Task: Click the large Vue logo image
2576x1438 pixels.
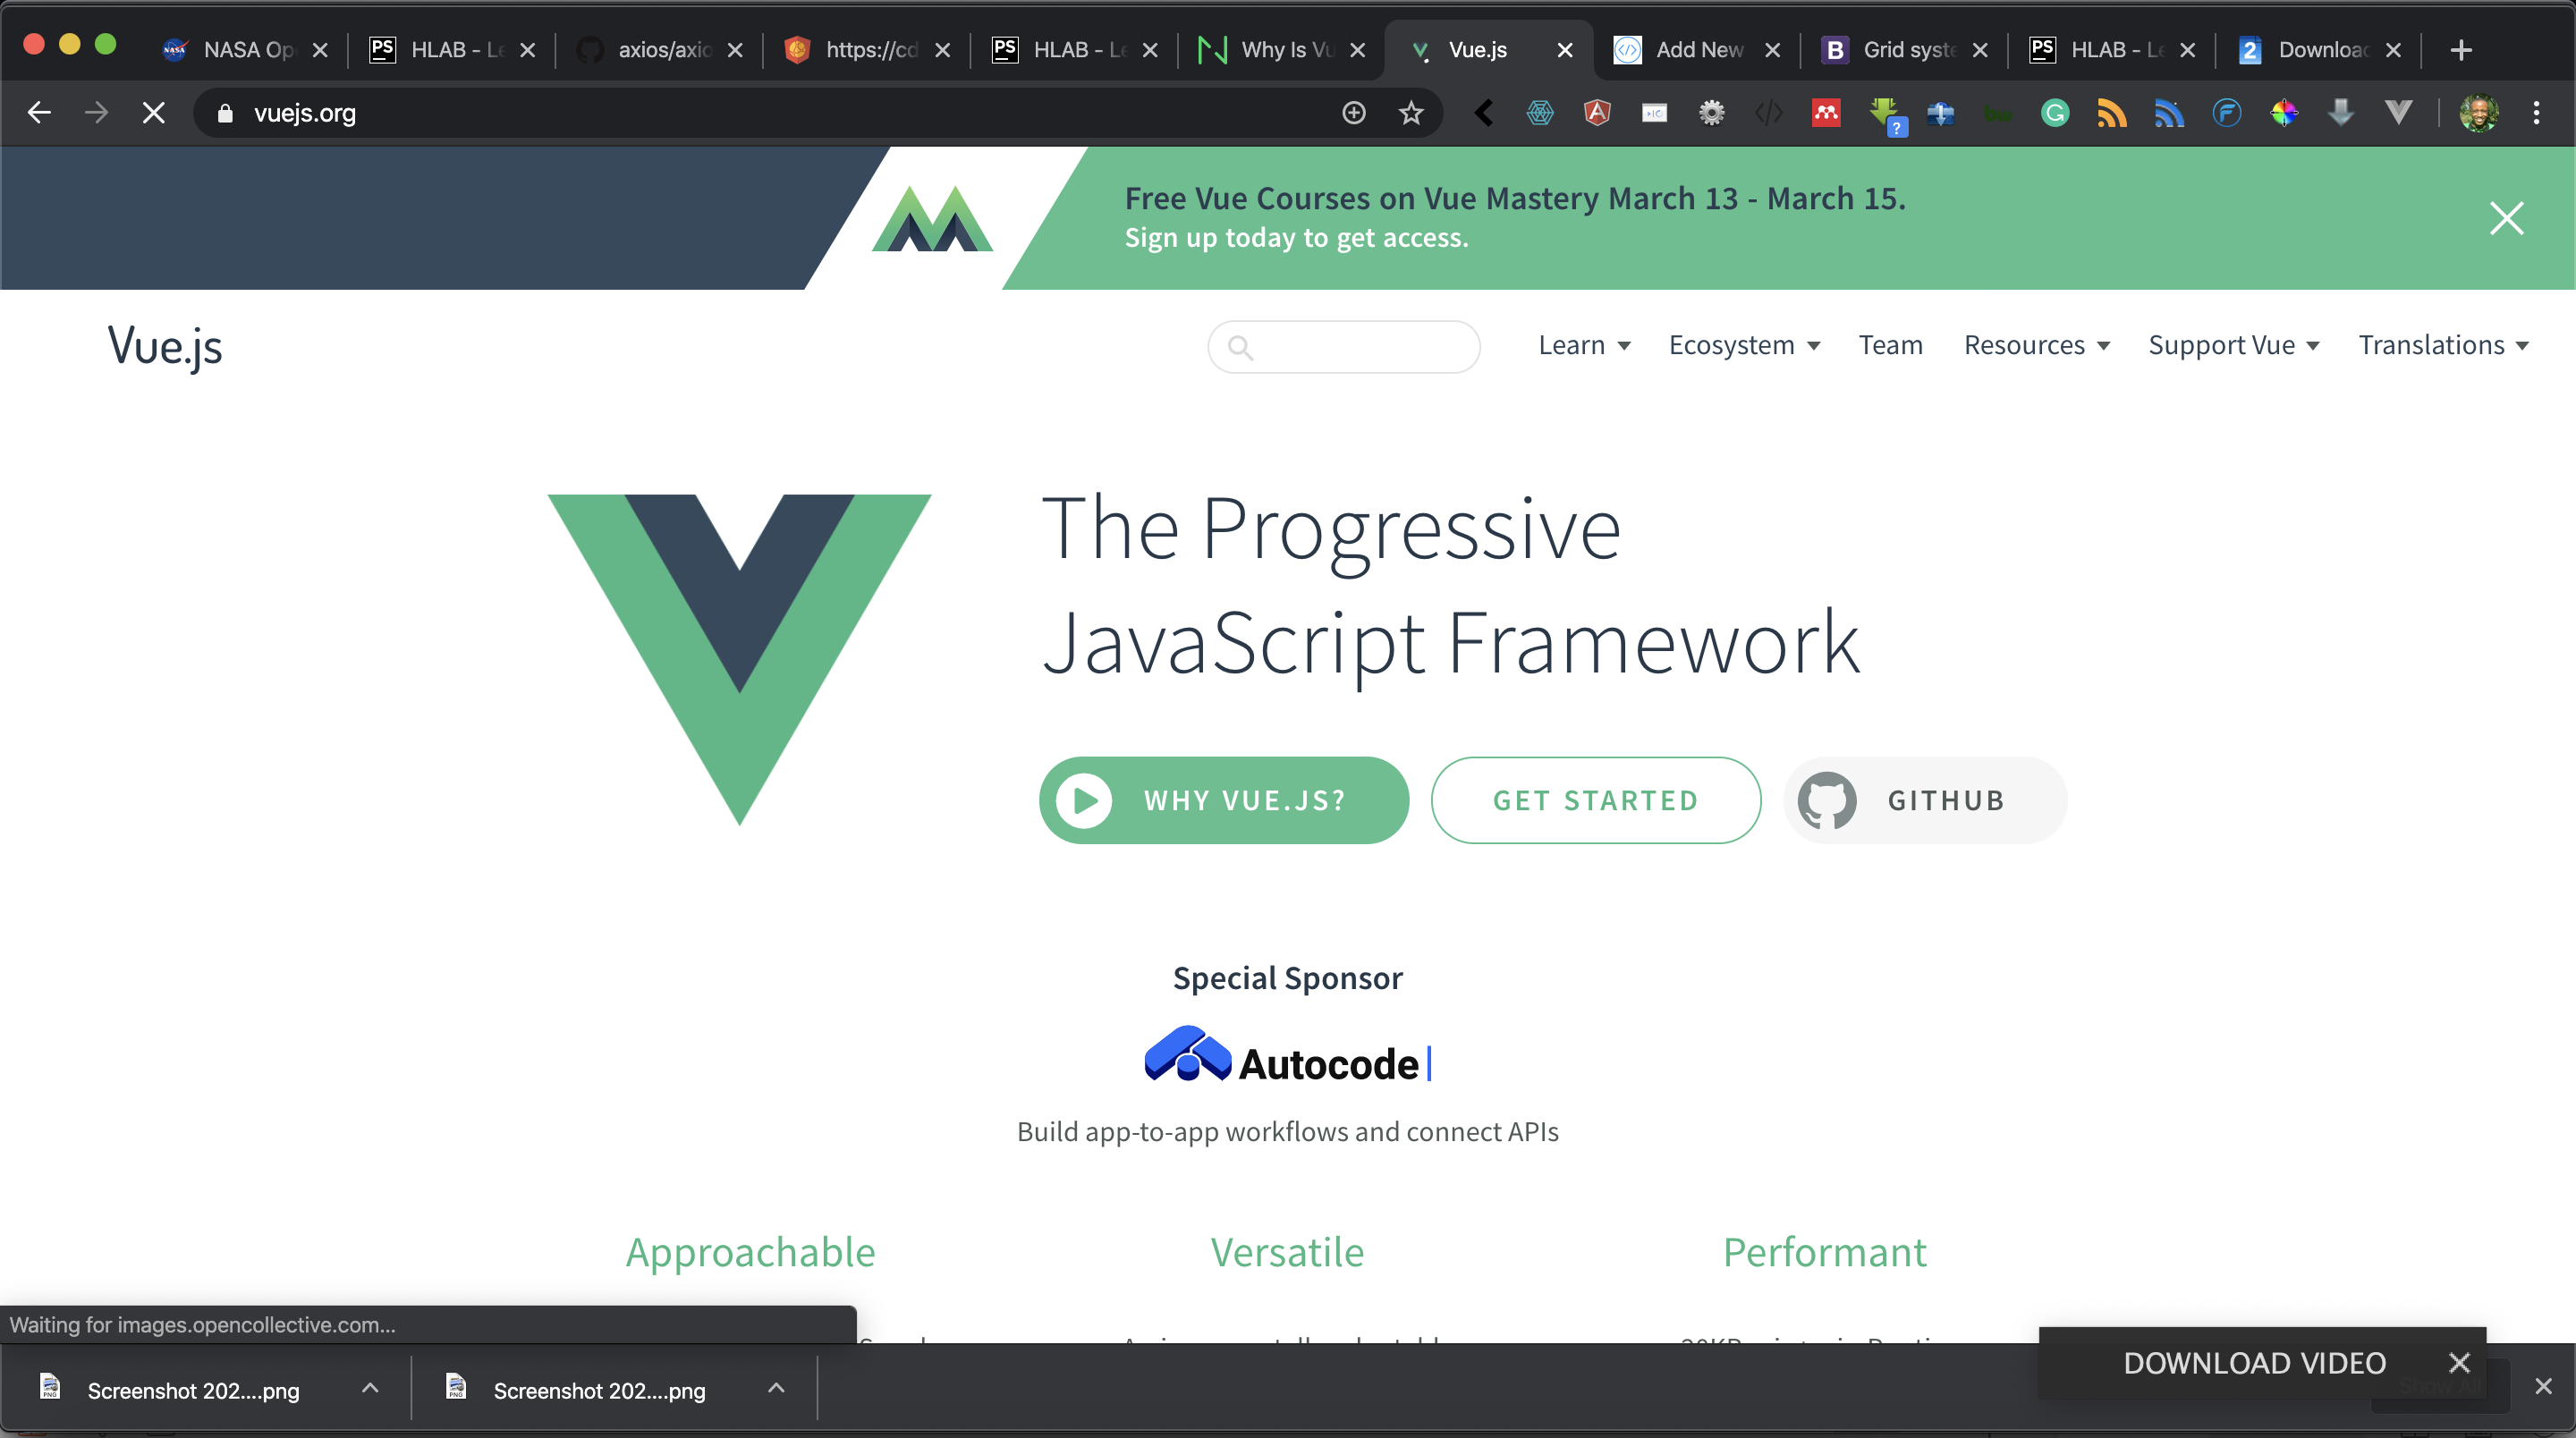Action: (739, 659)
